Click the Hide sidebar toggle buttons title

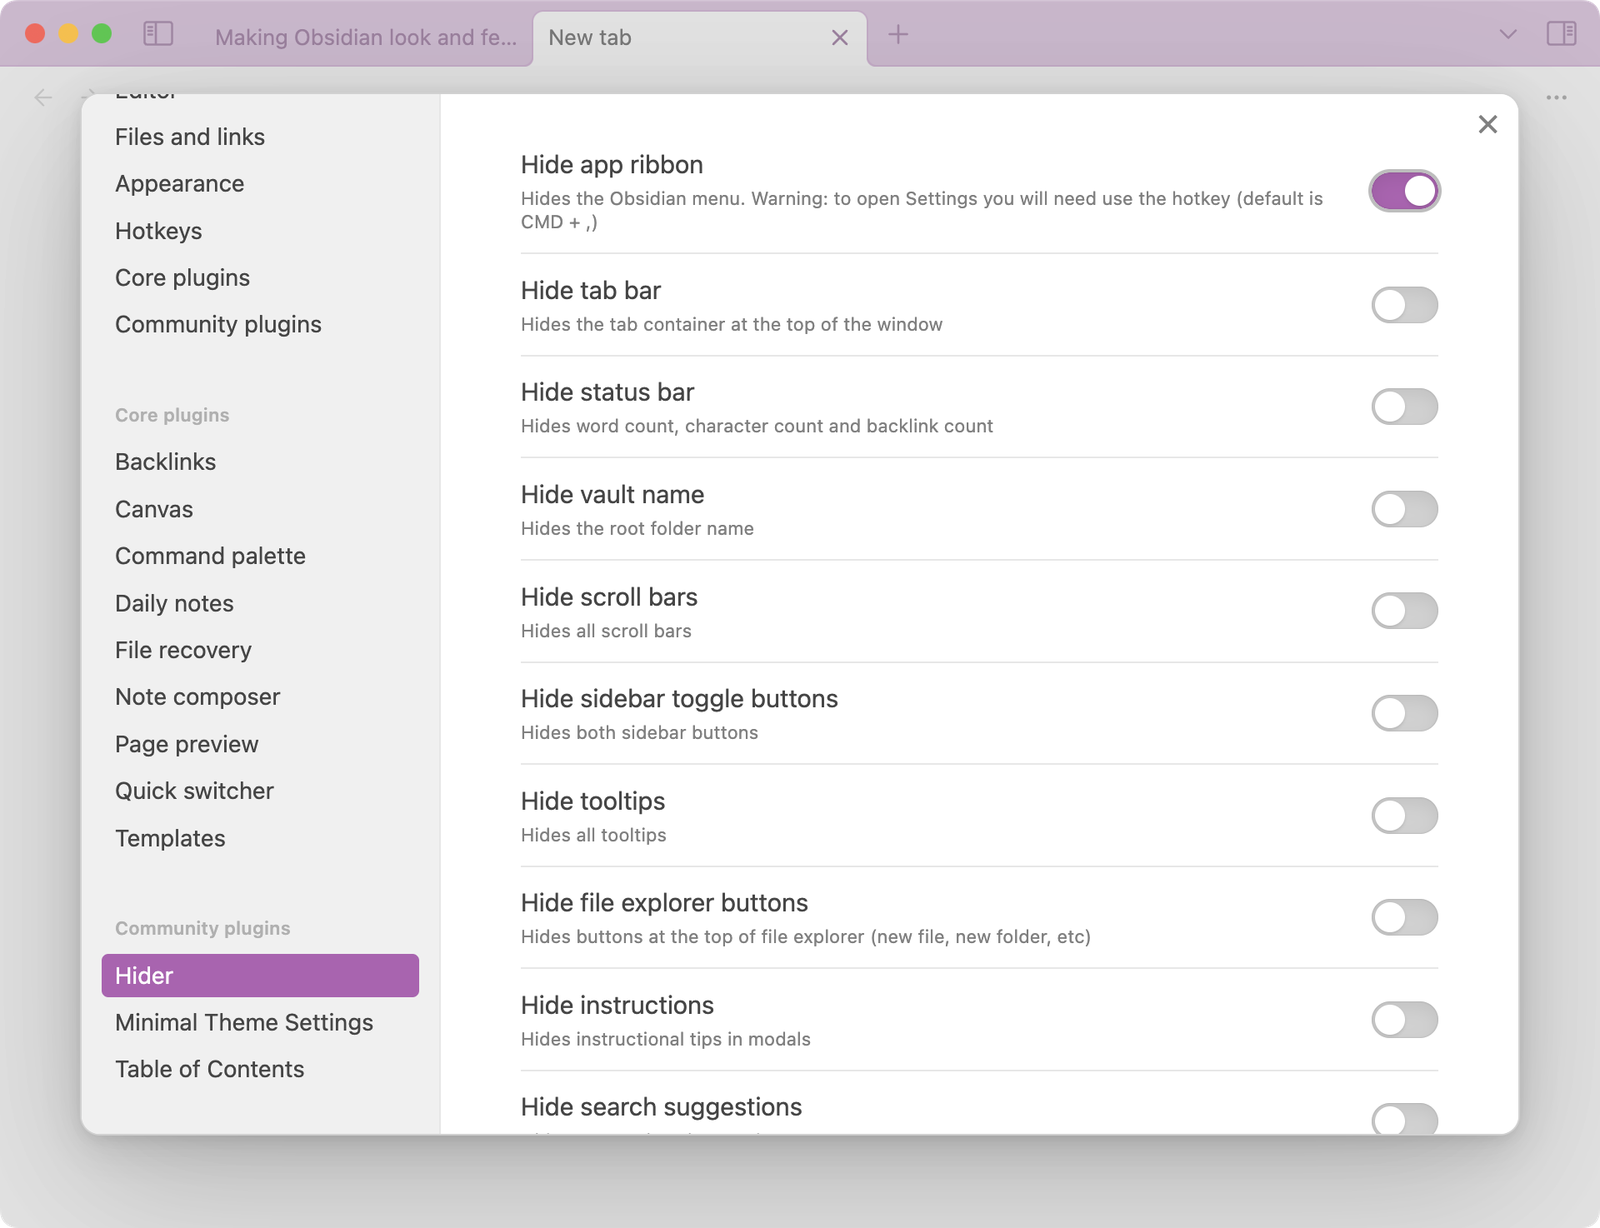pos(679,699)
